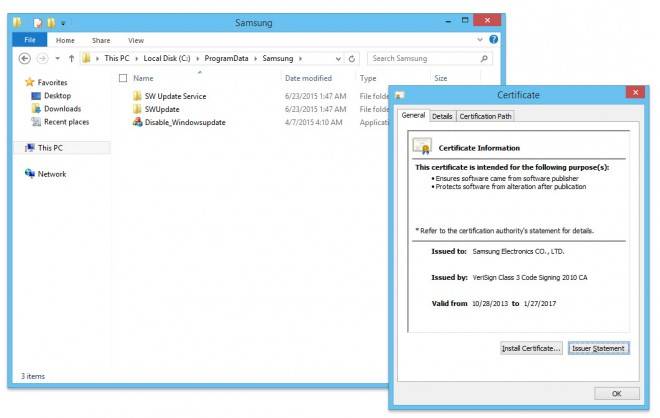660x418 pixels.
Task: Click the Network icon in navigation pane
Action: (x=29, y=173)
